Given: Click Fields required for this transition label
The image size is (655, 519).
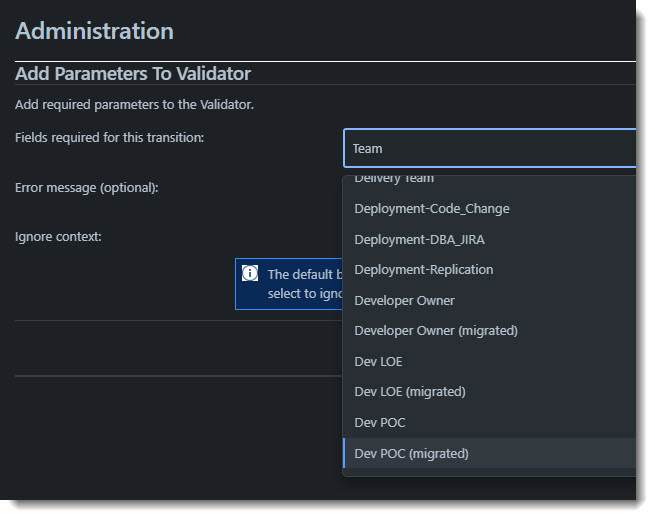Looking at the screenshot, I should click(109, 137).
